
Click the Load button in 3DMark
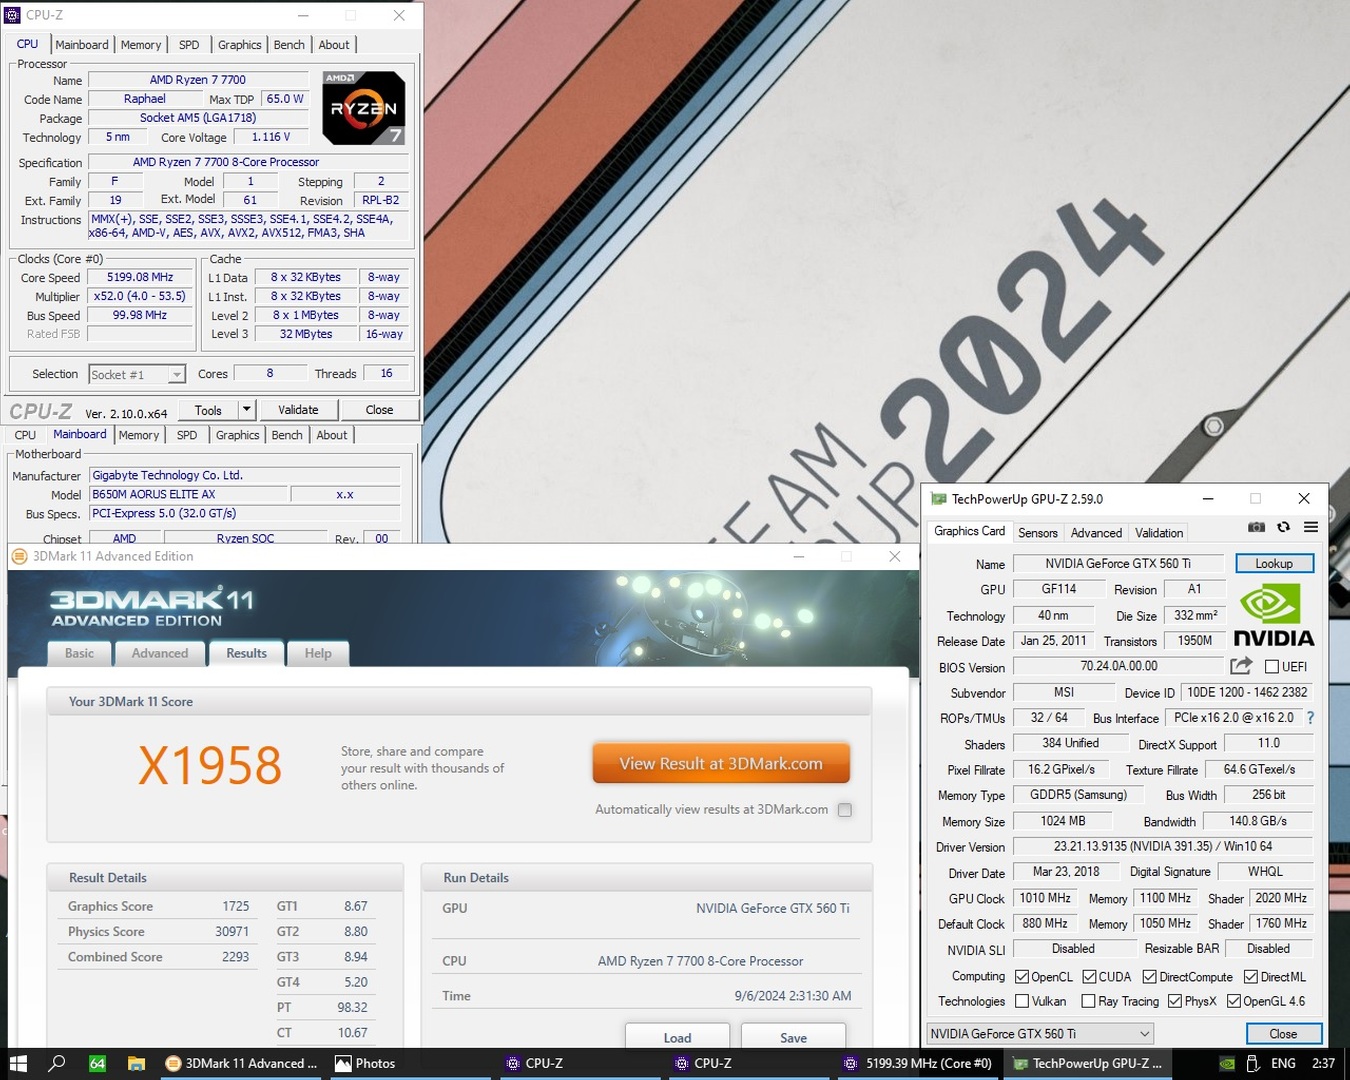(x=677, y=1036)
